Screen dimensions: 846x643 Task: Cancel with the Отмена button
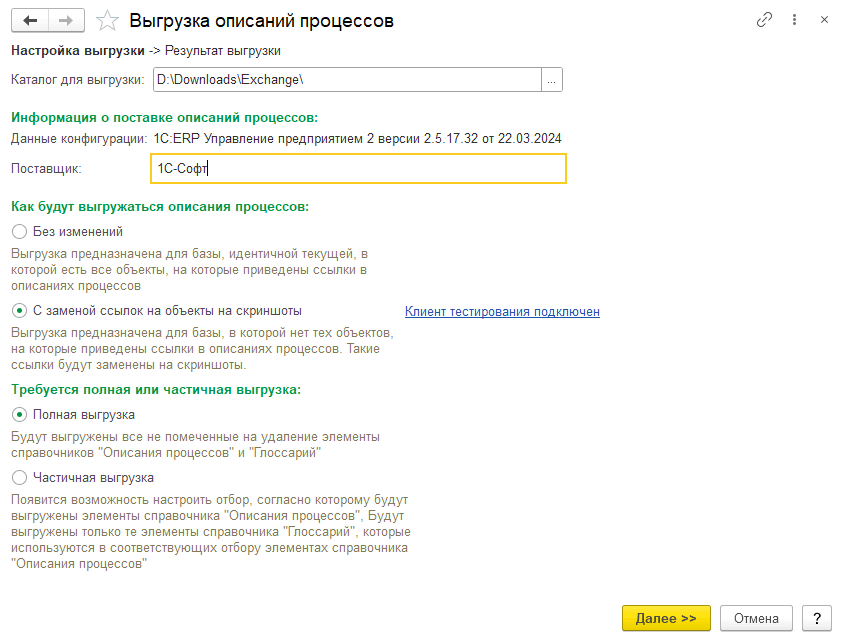tap(756, 618)
